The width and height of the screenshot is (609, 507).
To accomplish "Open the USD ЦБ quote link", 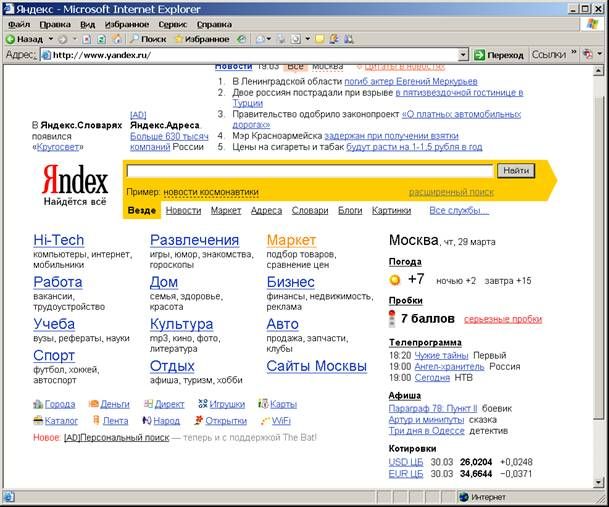I will coord(406,462).
